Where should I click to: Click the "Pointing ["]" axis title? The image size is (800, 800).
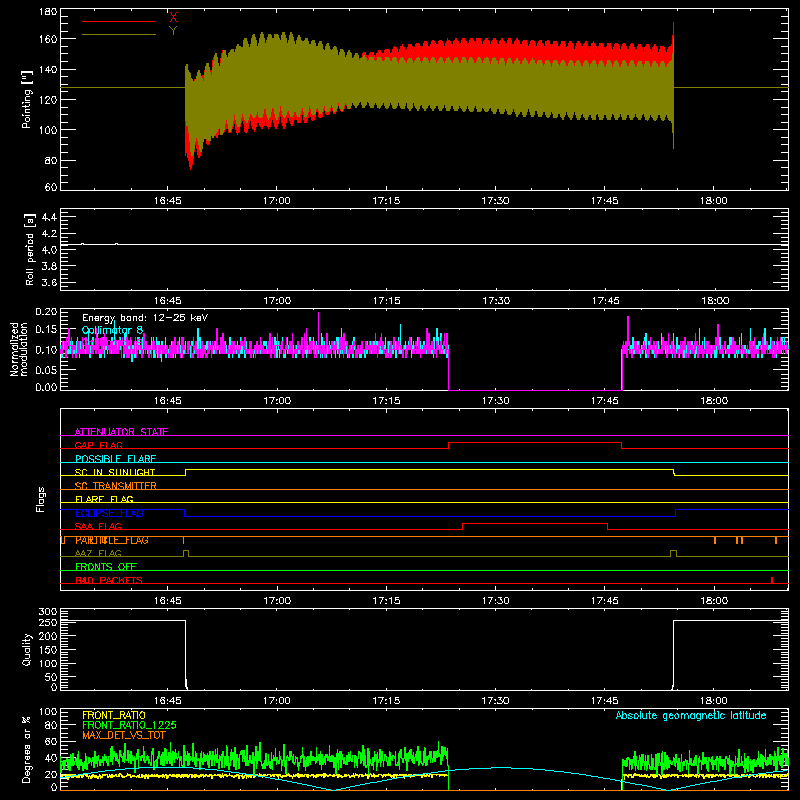click(x=27, y=99)
